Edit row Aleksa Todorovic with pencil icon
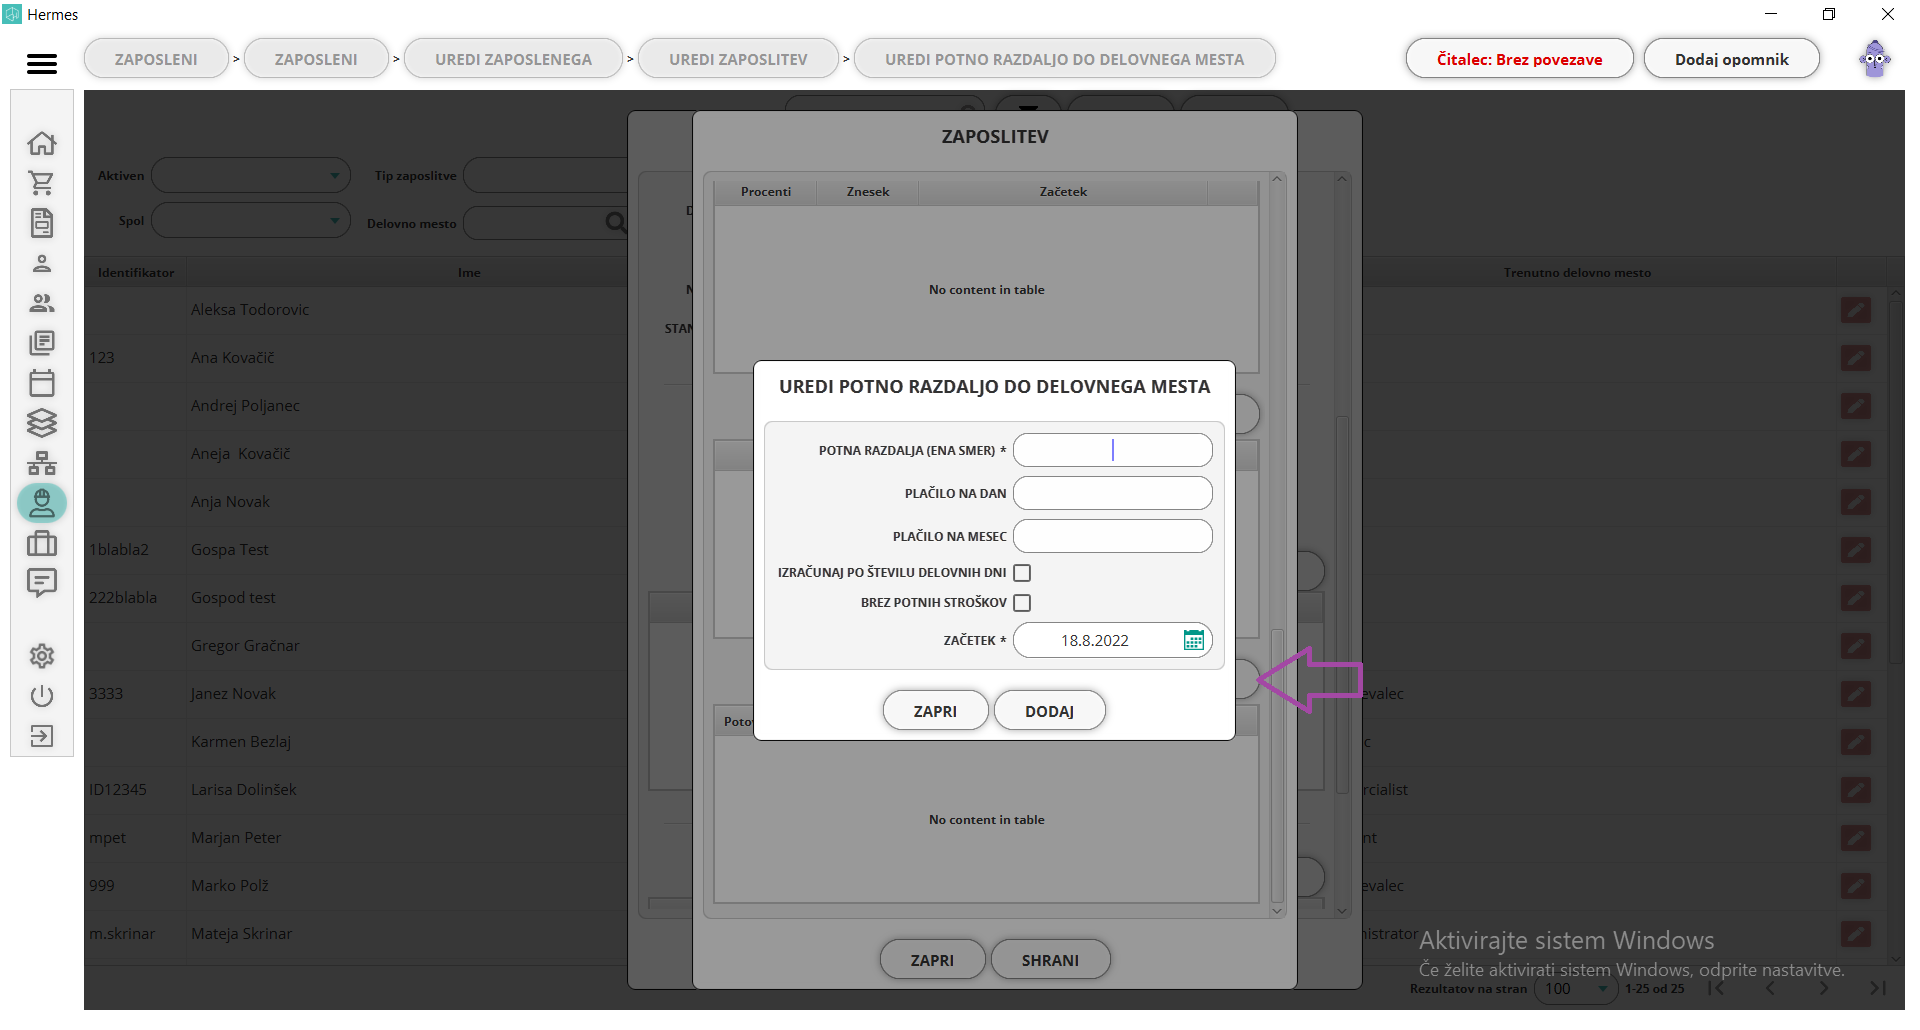Viewport: 1920px width, 1030px height. coord(1856,310)
